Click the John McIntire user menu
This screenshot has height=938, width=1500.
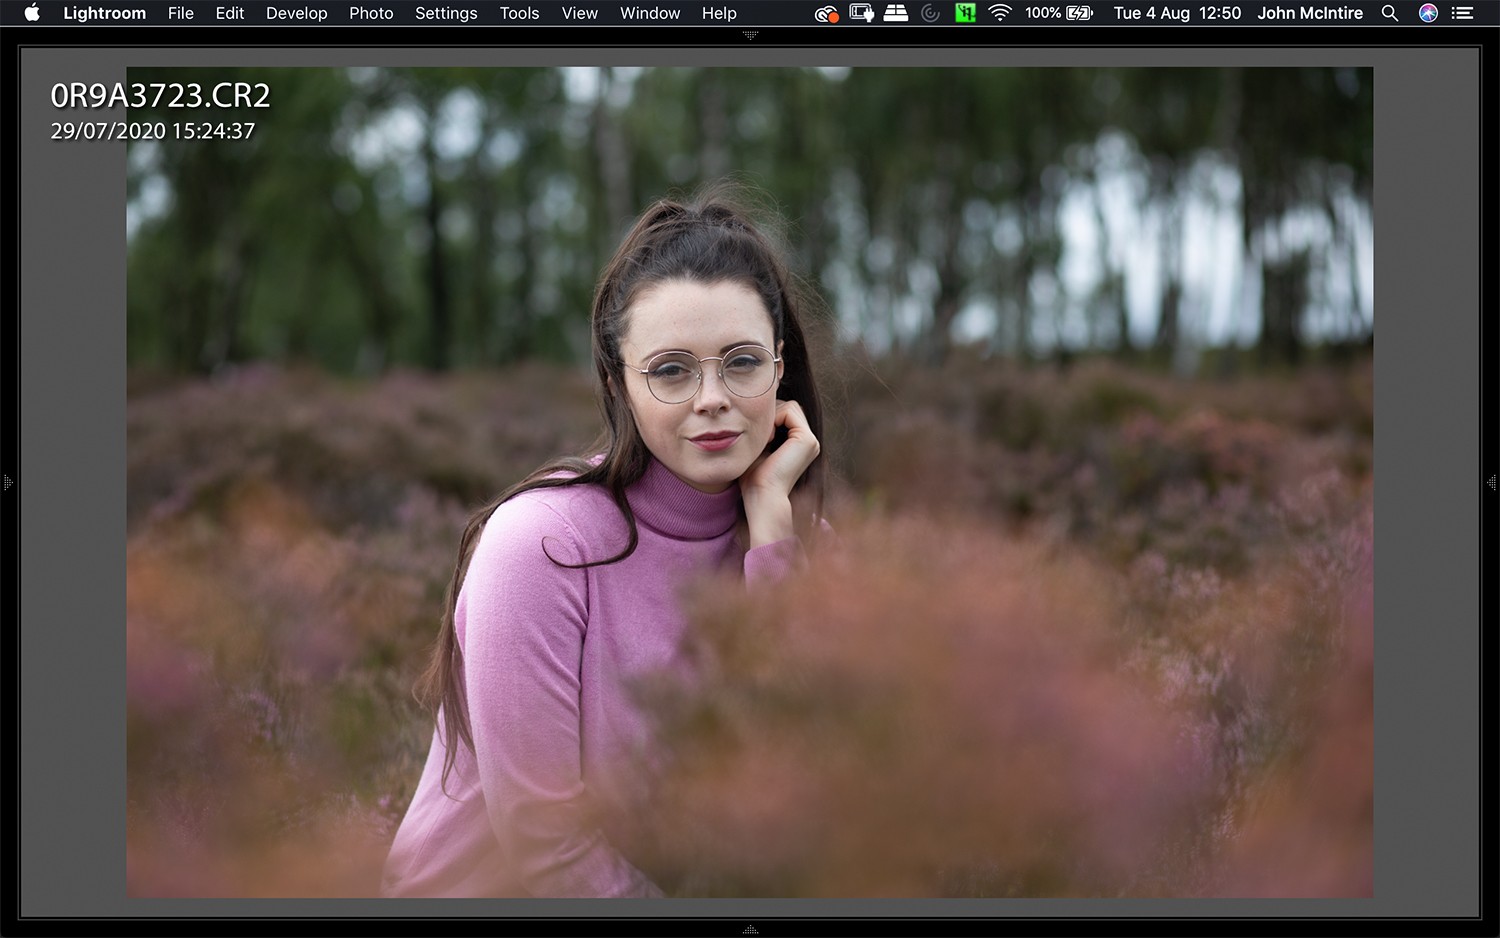[x=1310, y=13]
